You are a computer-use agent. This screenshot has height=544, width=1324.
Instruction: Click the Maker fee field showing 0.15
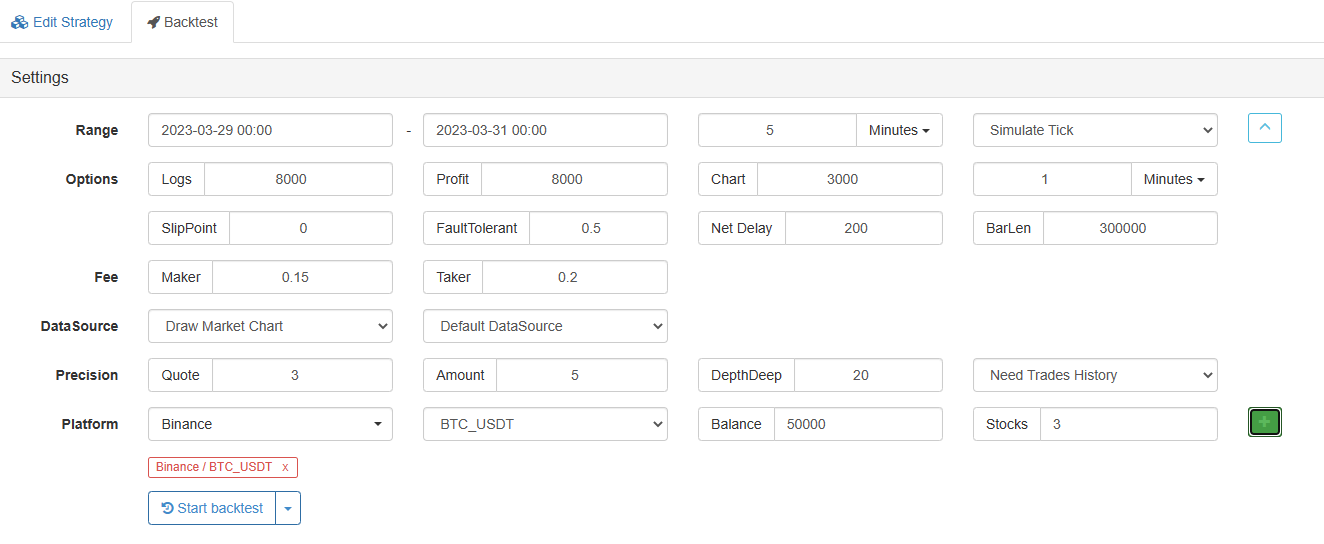301,277
